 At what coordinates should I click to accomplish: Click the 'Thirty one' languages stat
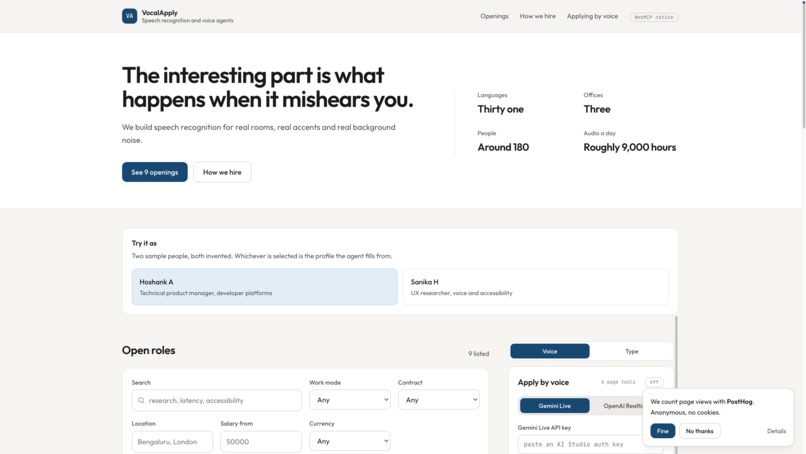501,109
